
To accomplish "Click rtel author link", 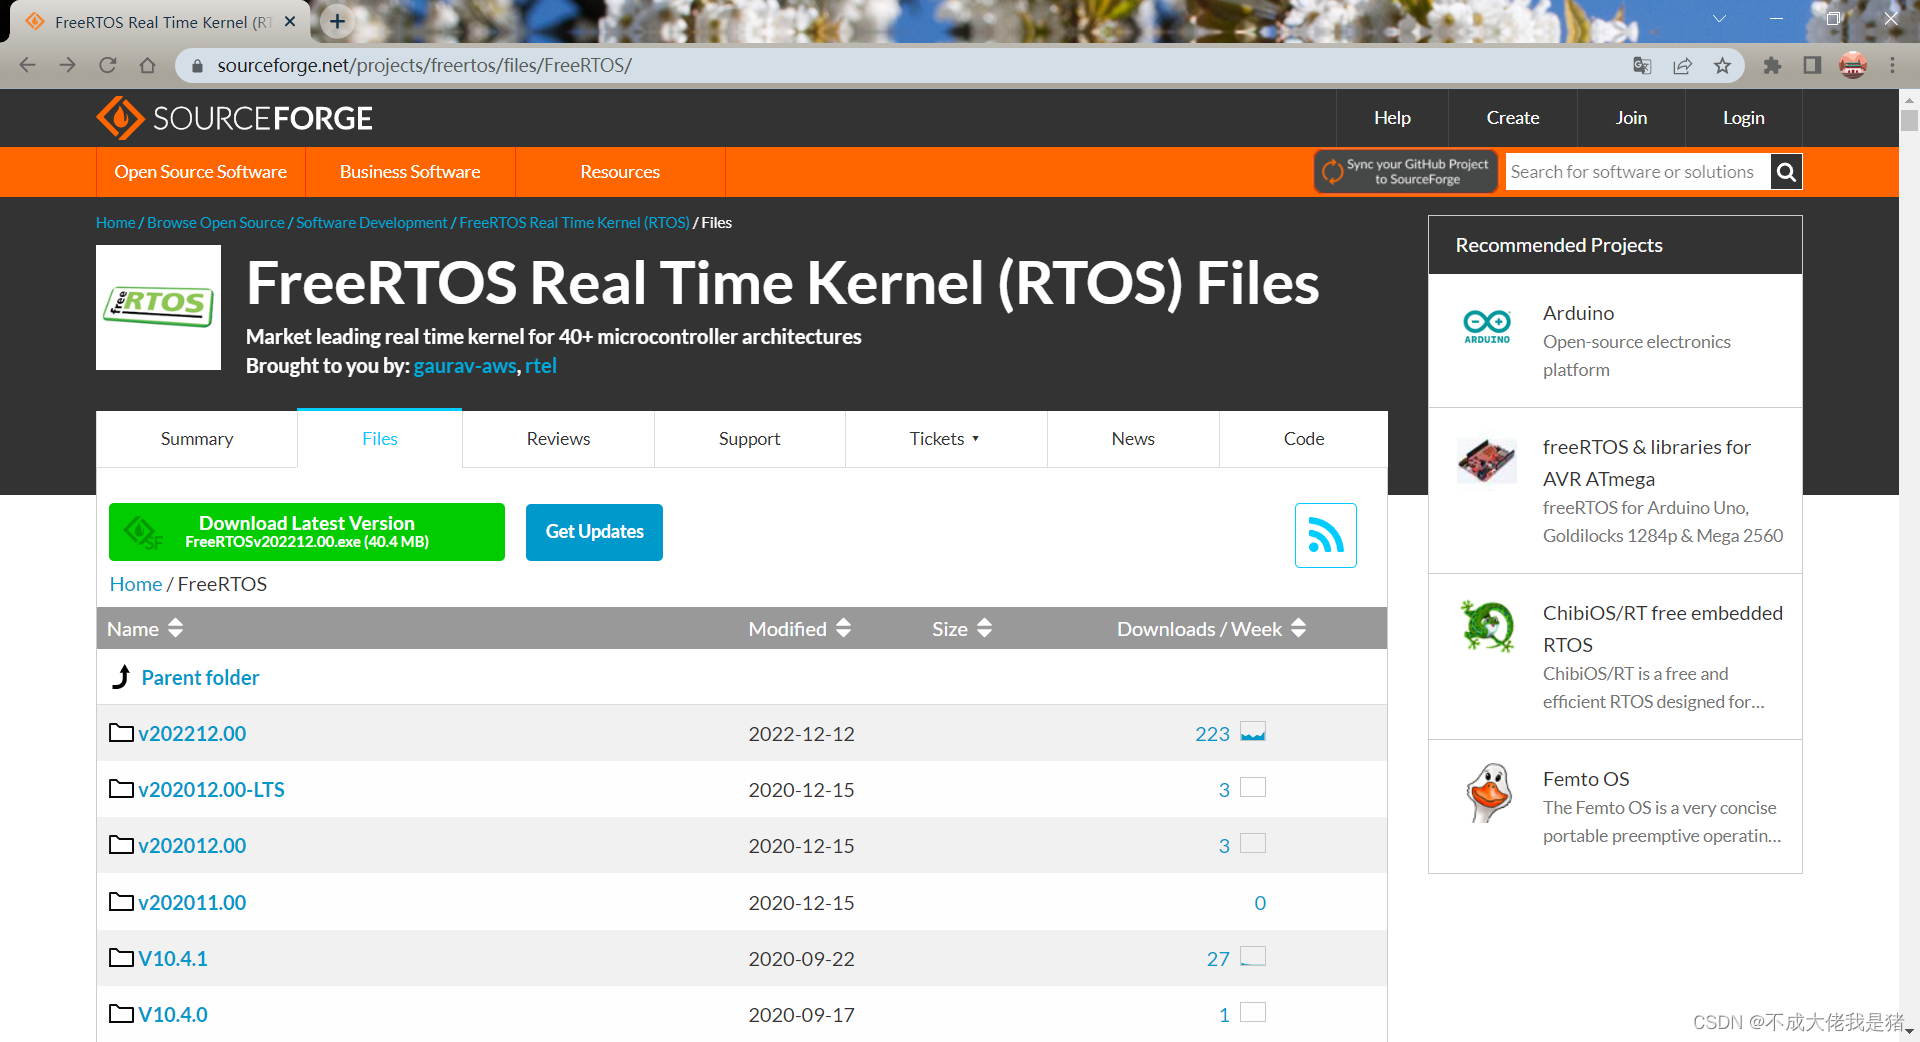I will point(541,366).
